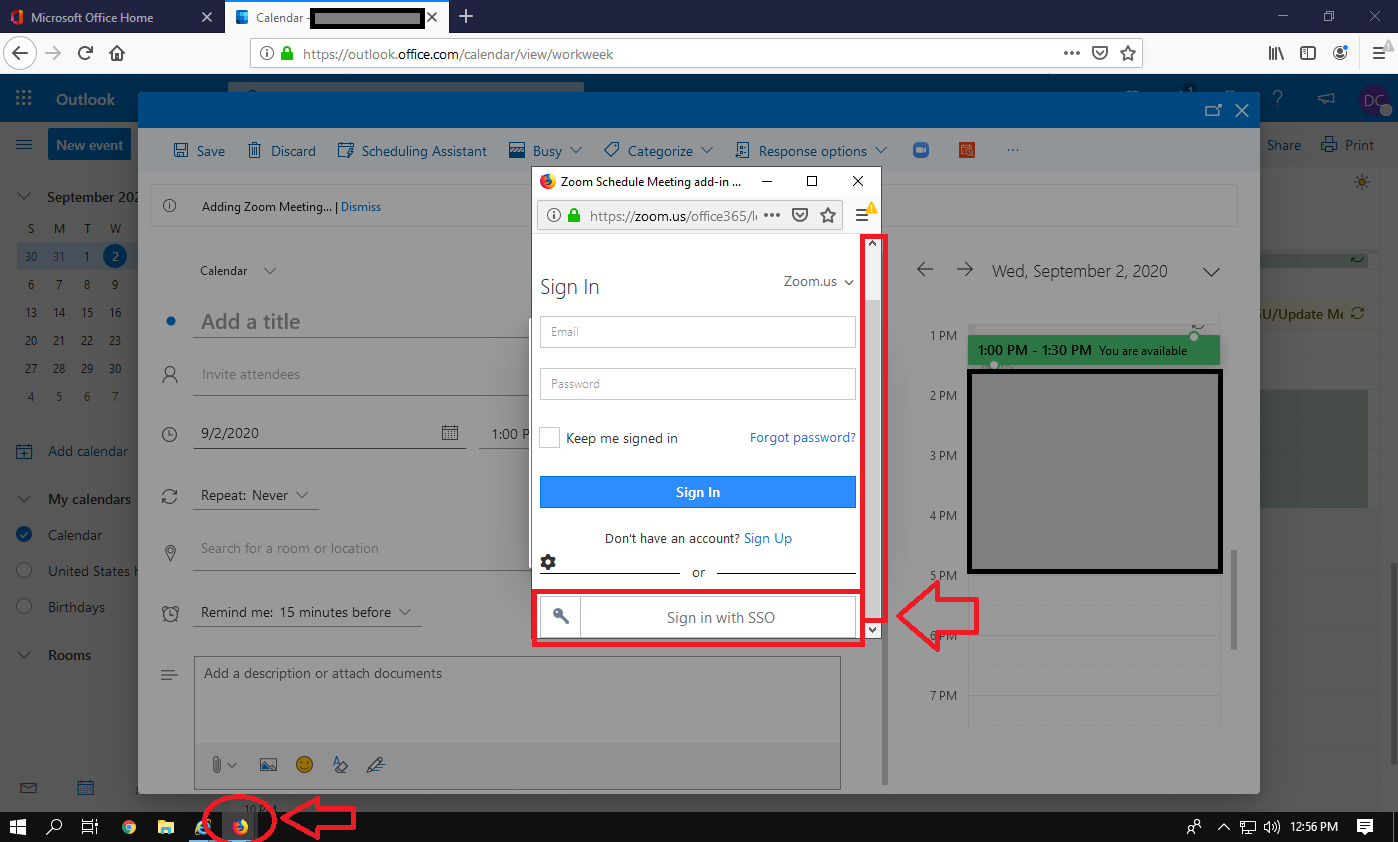Image resolution: width=1398 pixels, height=842 pixels.
Task: Expand the Repeat: Never dropdown
Action: coord(255,495)
